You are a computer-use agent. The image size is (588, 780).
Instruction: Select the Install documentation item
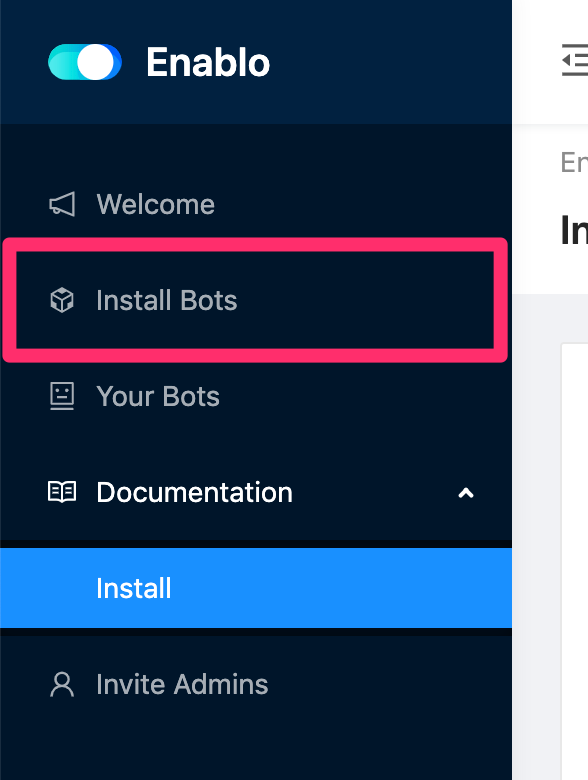pyautogui.click(x=256, y=588)
